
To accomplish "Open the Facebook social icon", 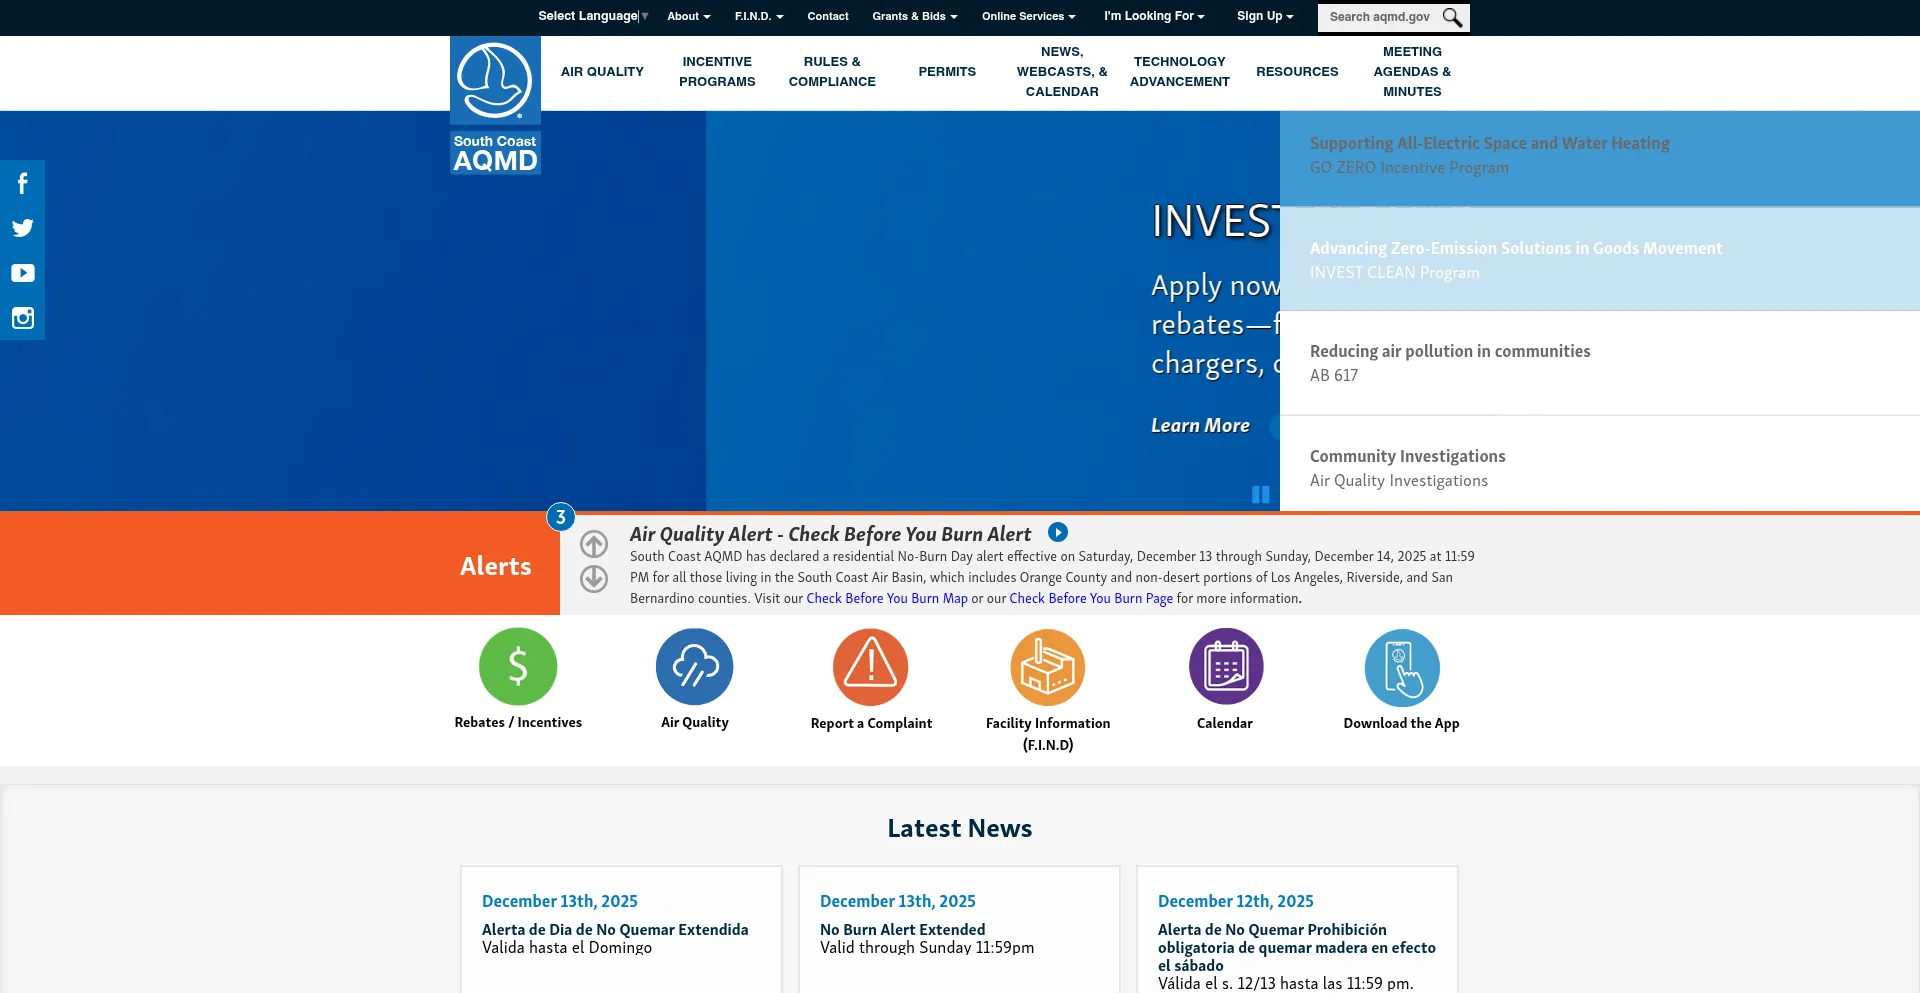I will coord(22,183).
